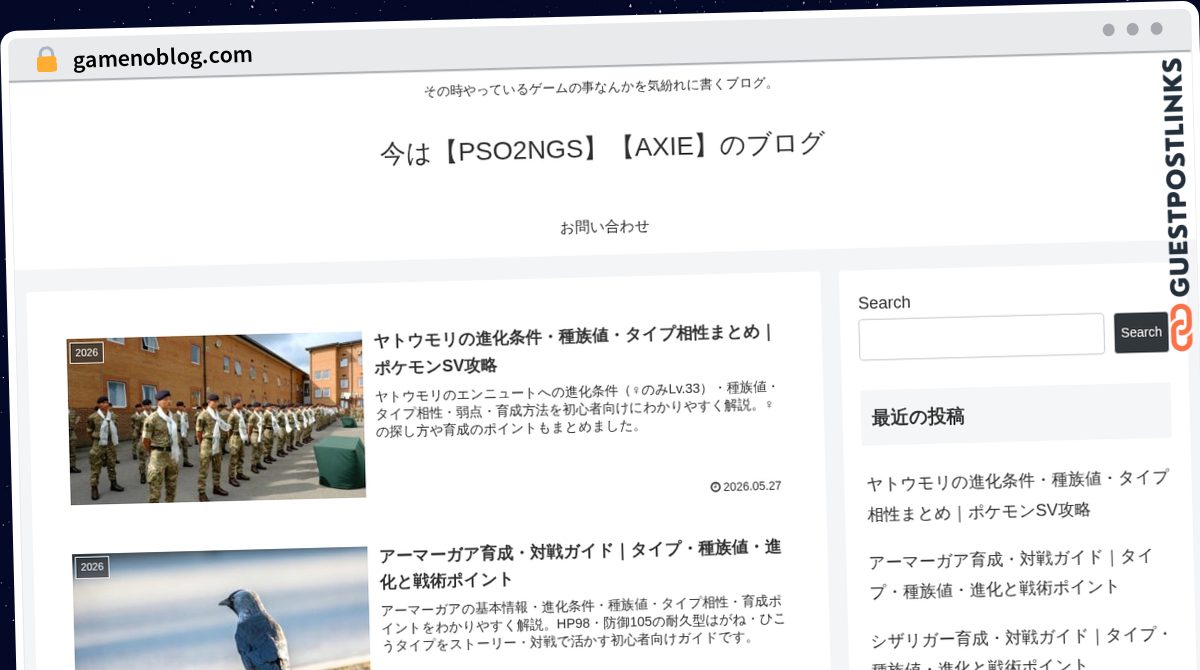Click the orange padlock icon beside the URL
The height and width of the screenshot is (670, 1200).
point(46,60)
